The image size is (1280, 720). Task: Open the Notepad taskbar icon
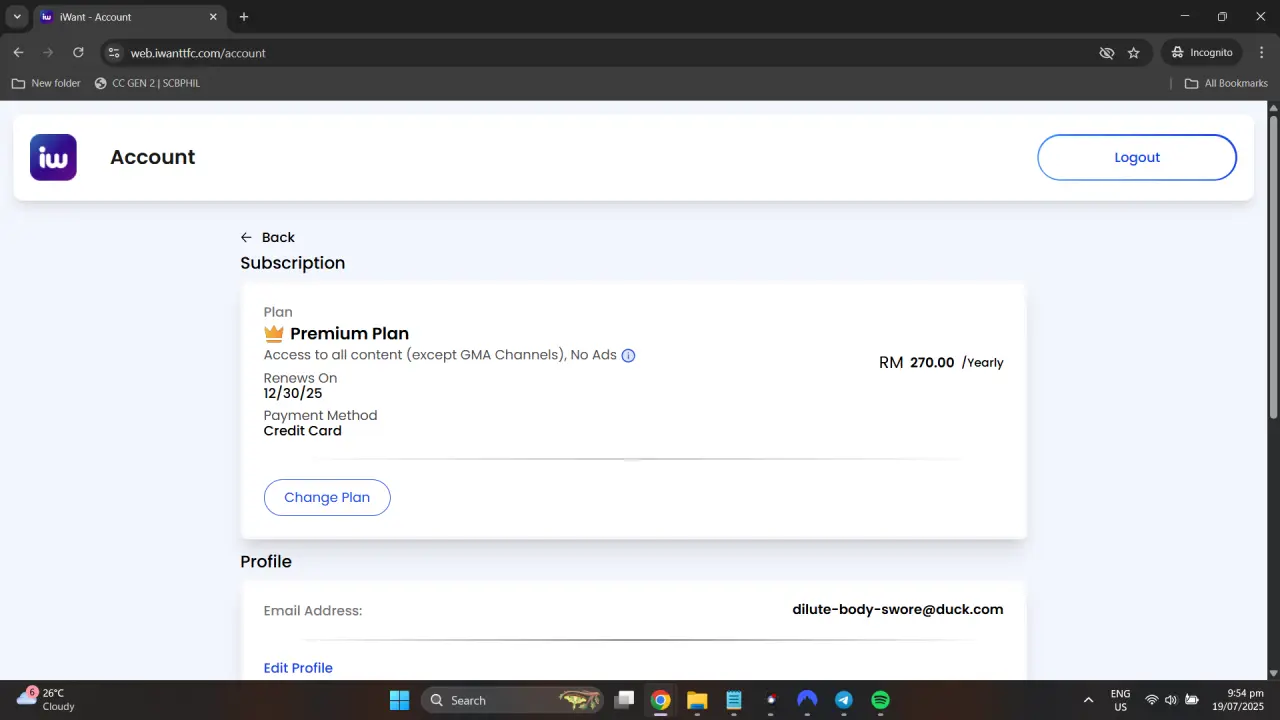734,700
